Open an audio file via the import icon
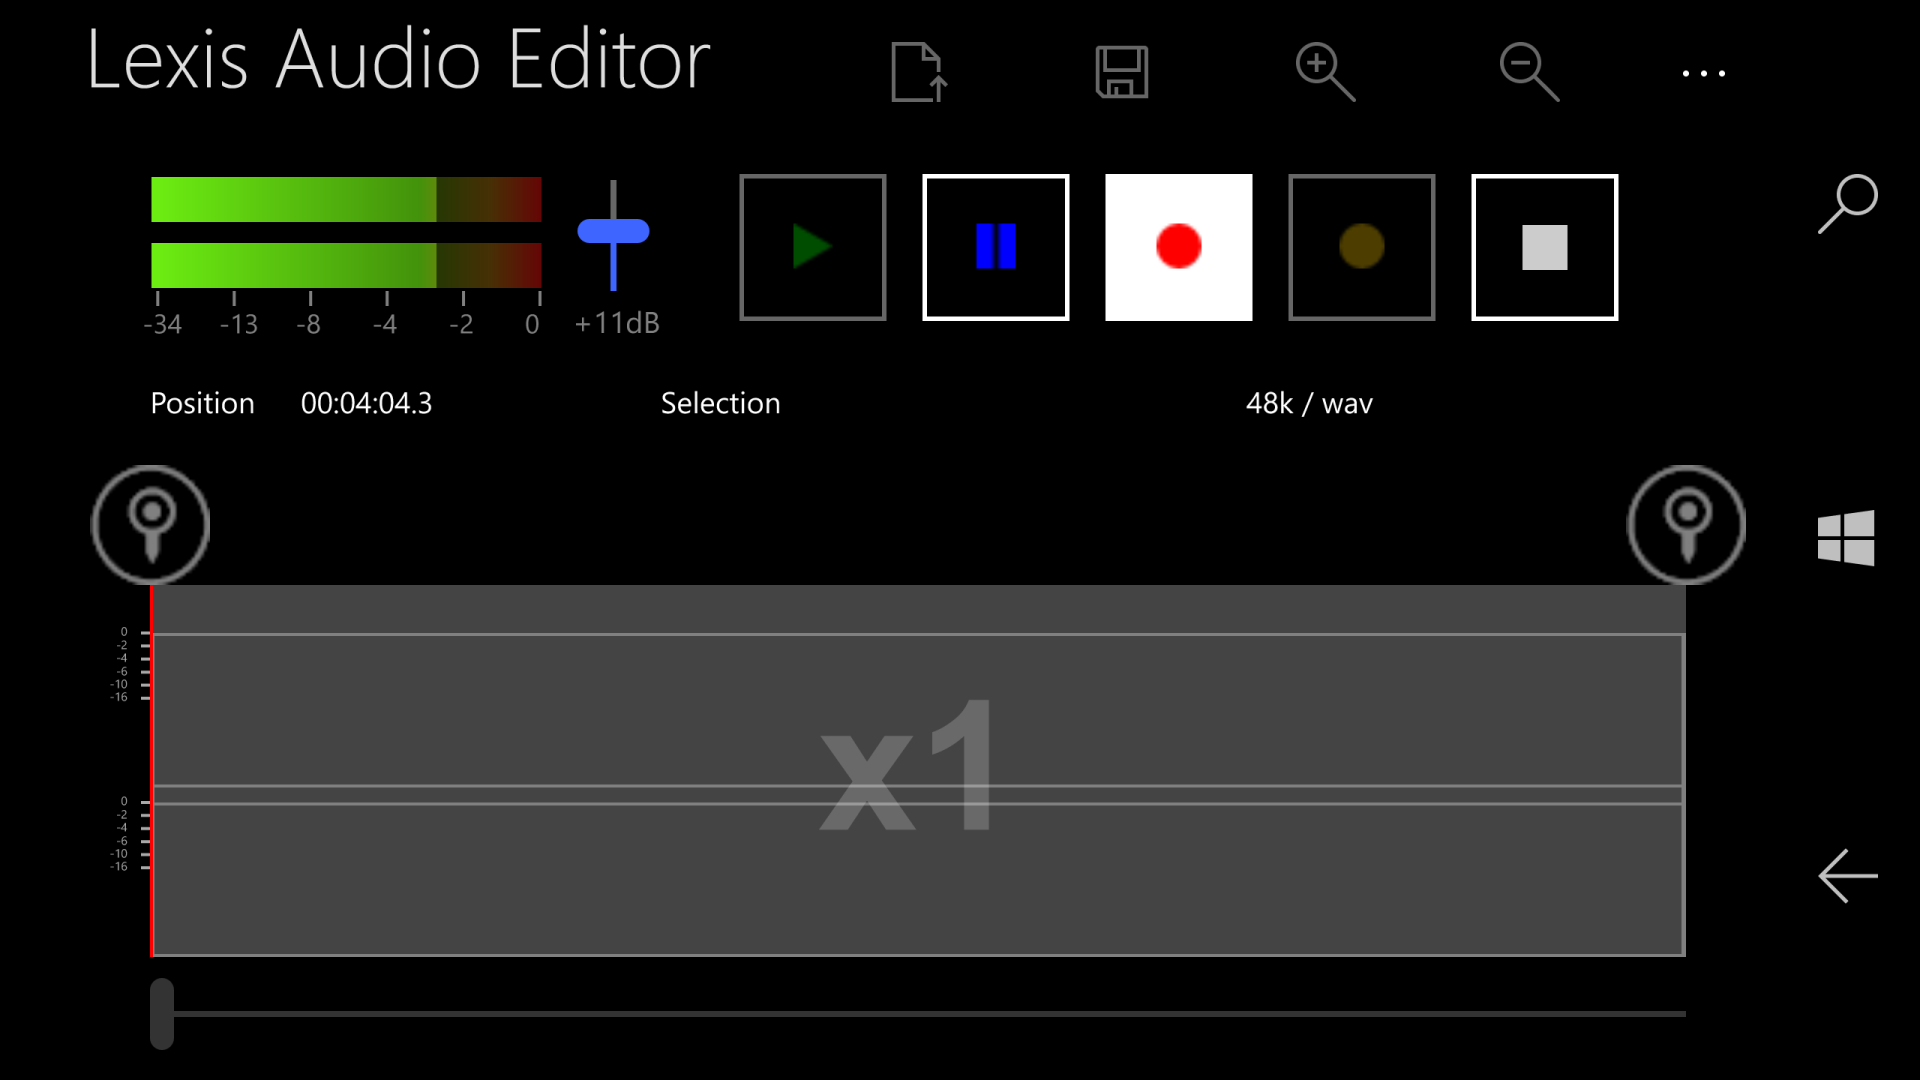 coord(918,72)
